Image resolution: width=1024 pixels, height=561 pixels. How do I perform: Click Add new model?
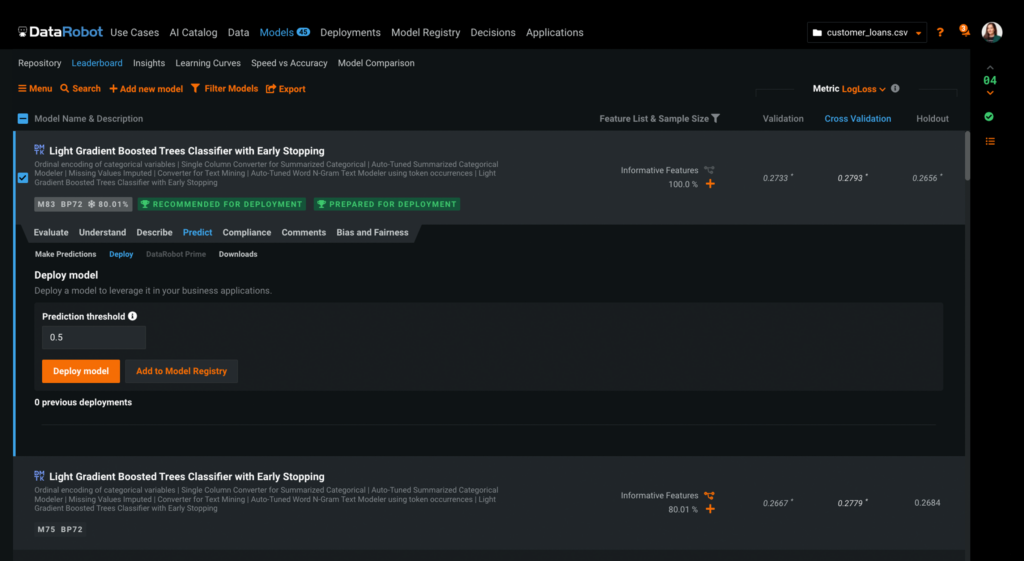click(146, 89)
